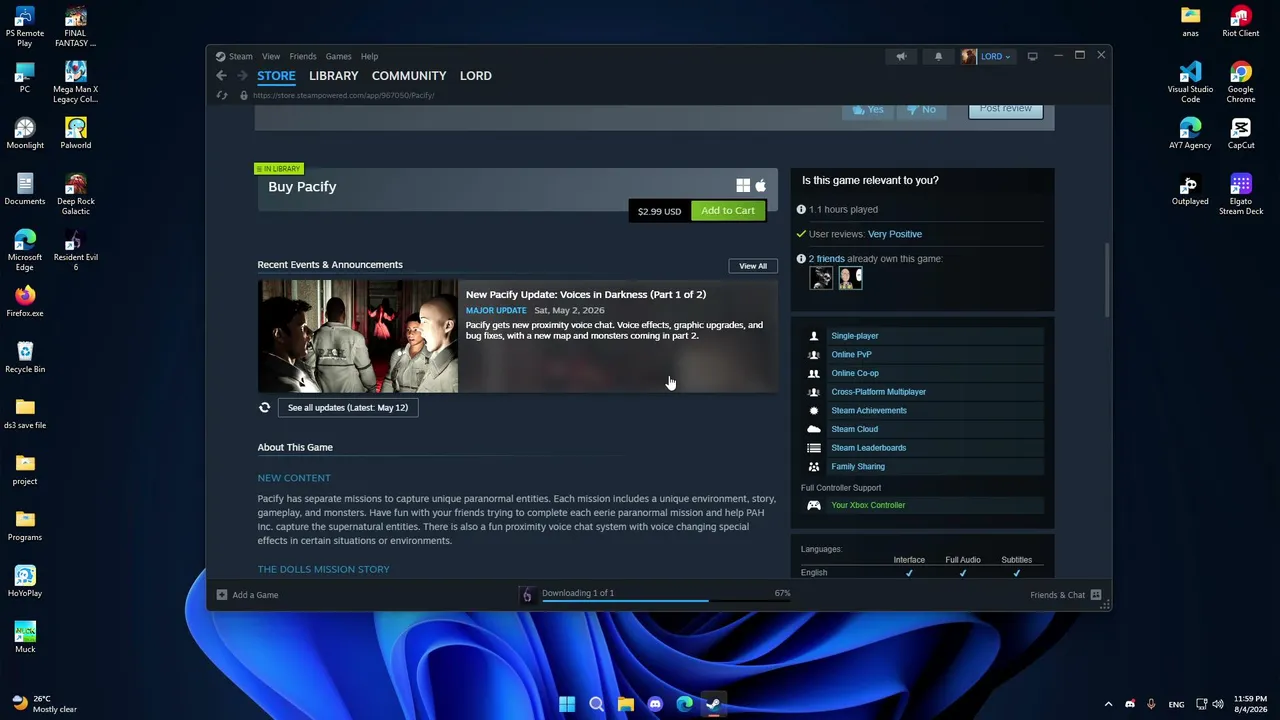Select the CapCut desktop icon
This screenshot has width=1280, height=720.
pos(1241,133)
